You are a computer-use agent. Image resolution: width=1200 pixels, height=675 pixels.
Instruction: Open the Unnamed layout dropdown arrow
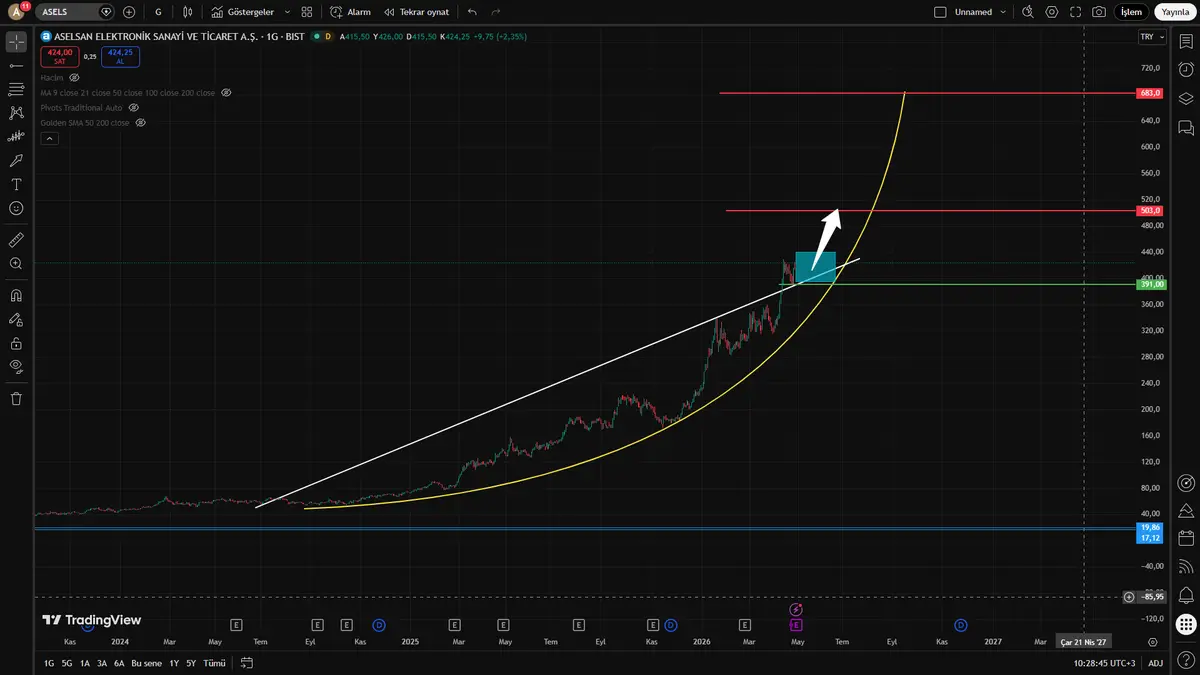click(x=1004, y=12)
